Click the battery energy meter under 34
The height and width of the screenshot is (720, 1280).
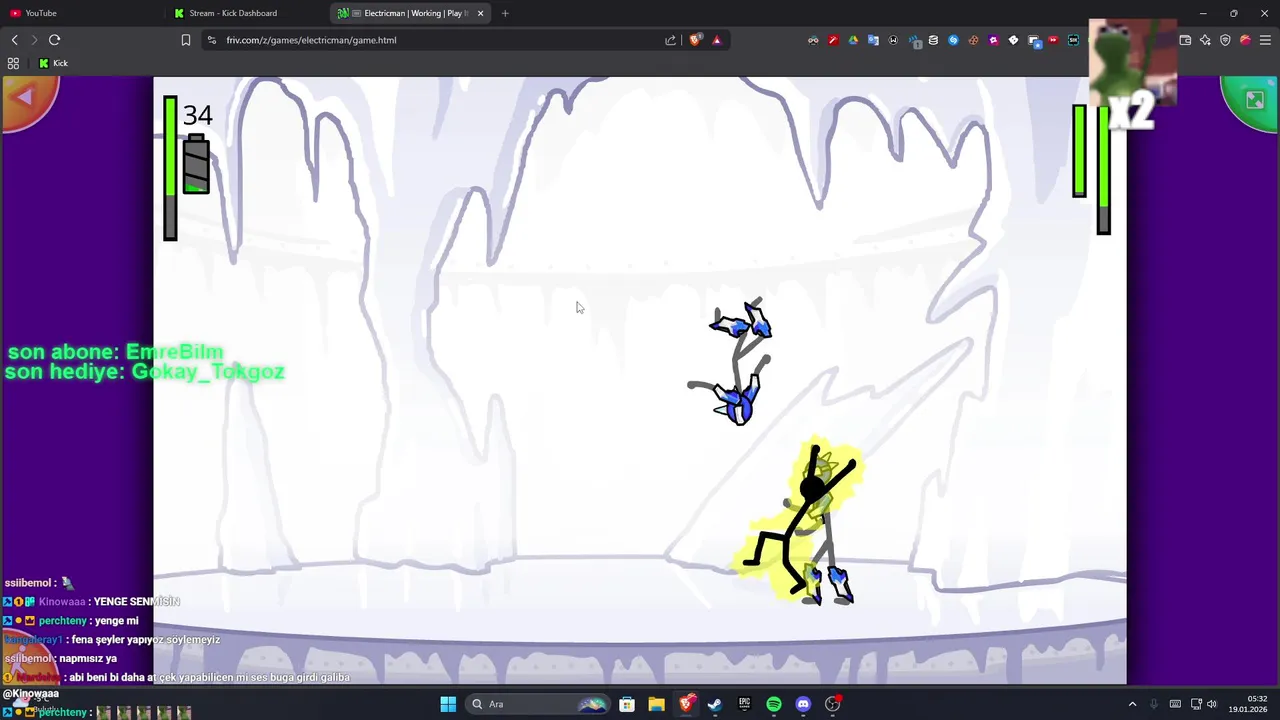tap(196, 163)
